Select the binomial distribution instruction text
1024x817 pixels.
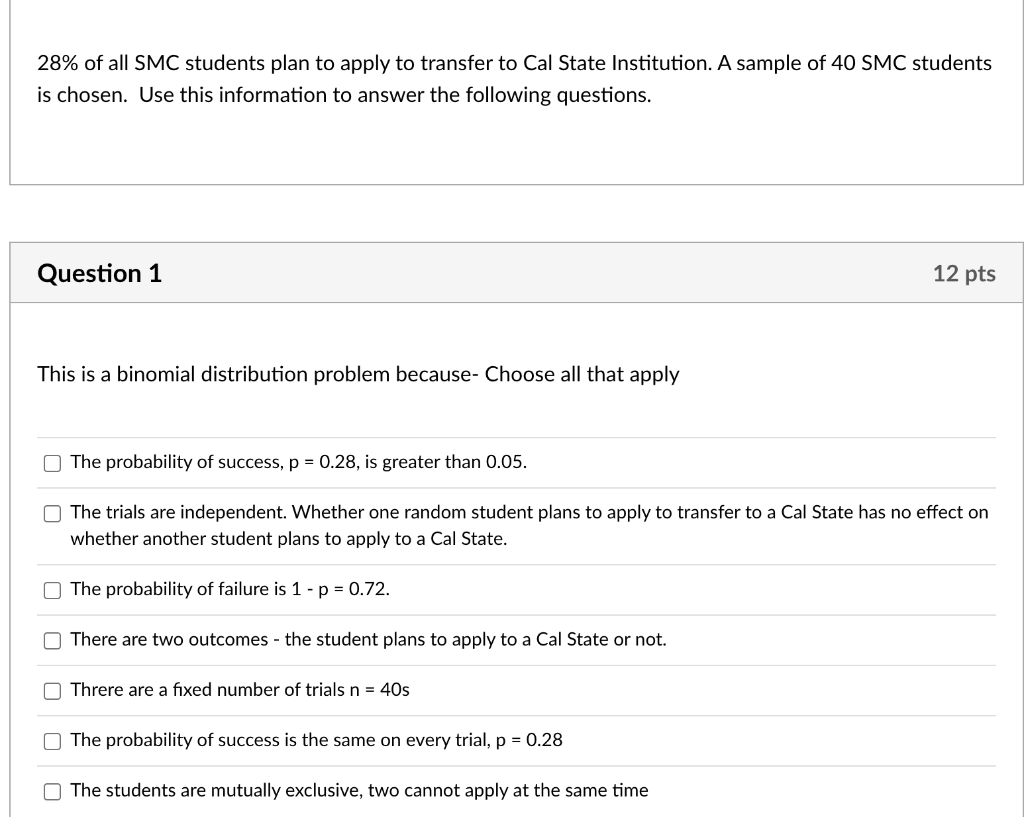coord(357,374)
